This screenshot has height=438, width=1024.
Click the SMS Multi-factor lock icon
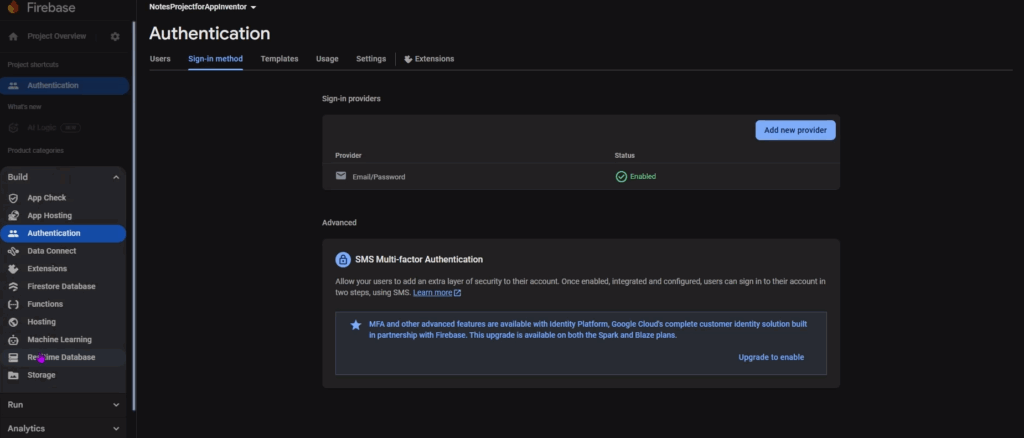[343, 259]
